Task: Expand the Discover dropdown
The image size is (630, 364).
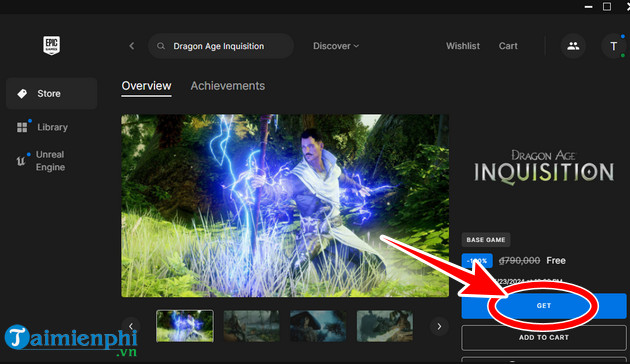Action: pyautogui.click(x=336, y=46)
